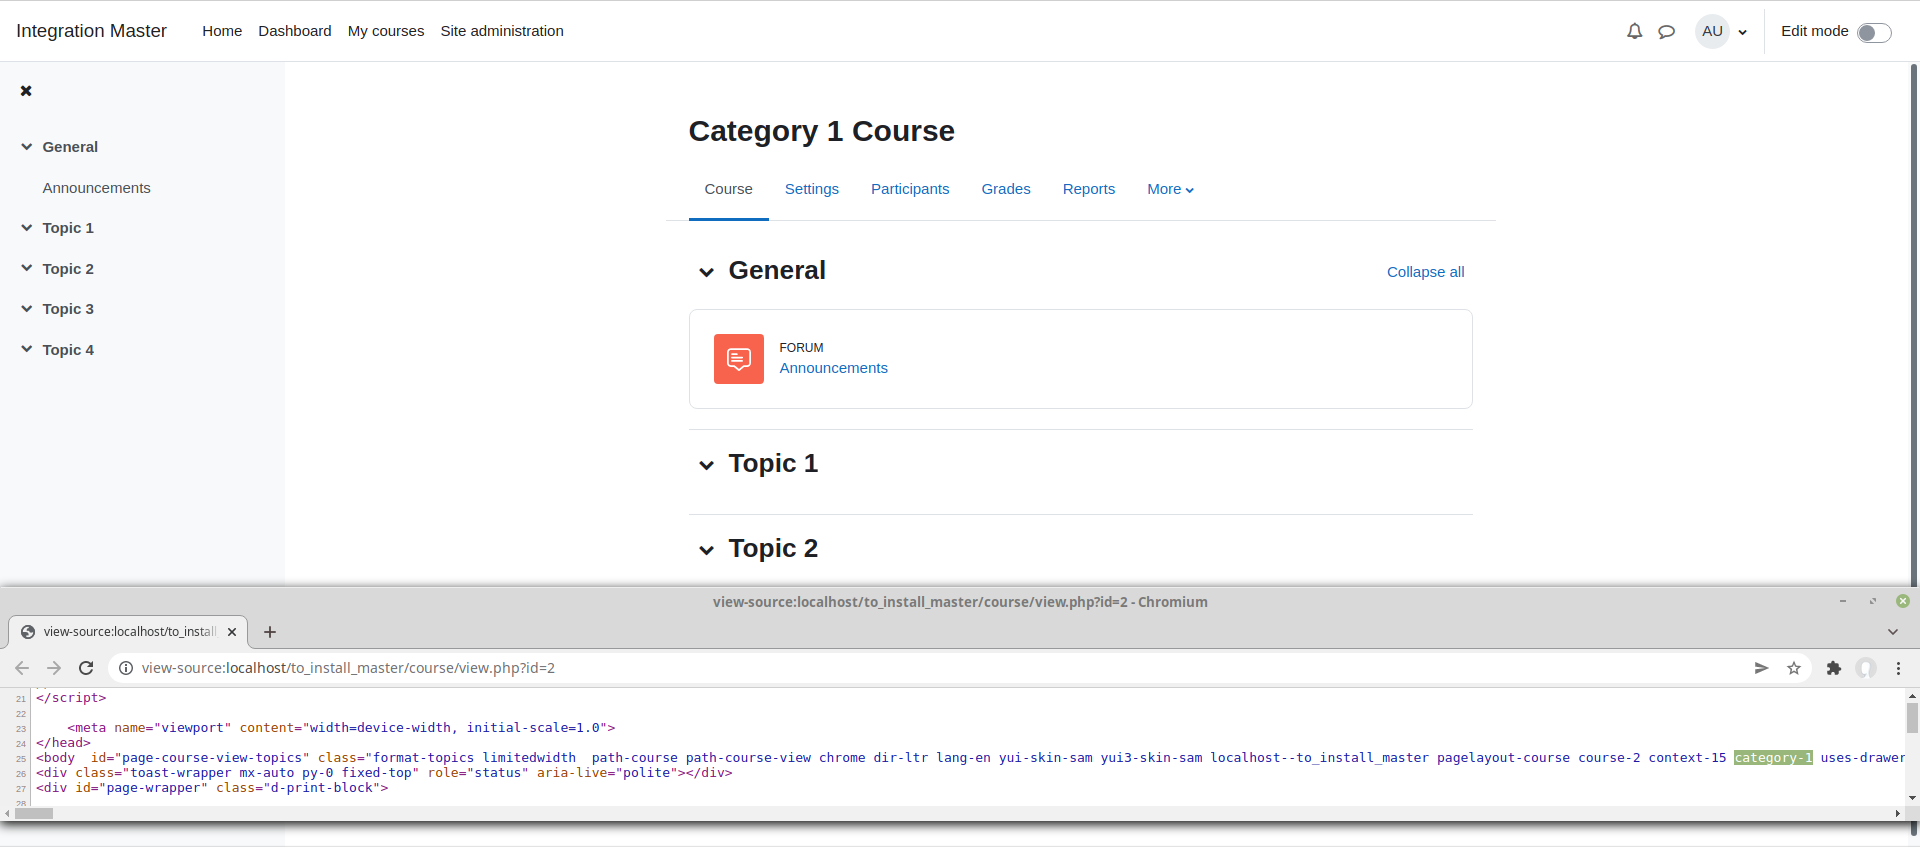Close the view-source tab
The image size is (1920, 847).
coord(232,632)
